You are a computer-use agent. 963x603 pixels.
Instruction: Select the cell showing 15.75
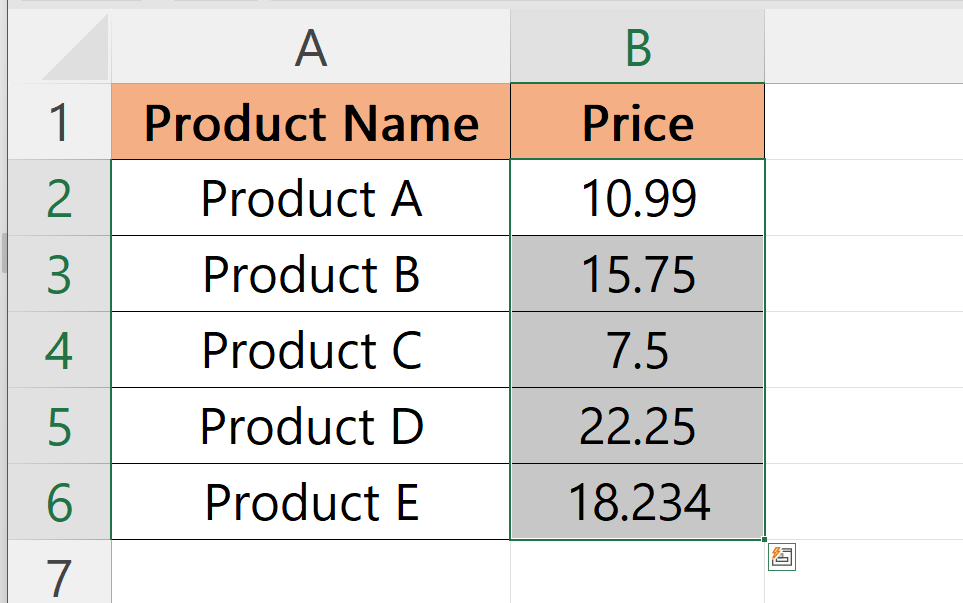[x=637, y=273]
